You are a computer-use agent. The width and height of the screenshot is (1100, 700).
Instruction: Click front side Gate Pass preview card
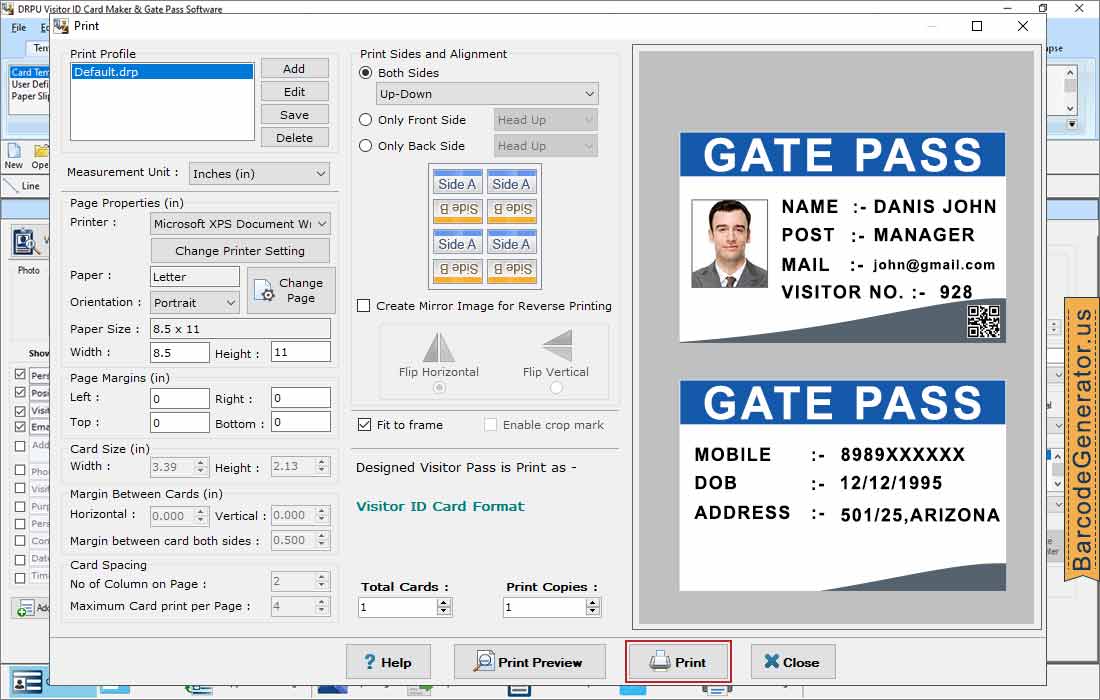[843, 238]
